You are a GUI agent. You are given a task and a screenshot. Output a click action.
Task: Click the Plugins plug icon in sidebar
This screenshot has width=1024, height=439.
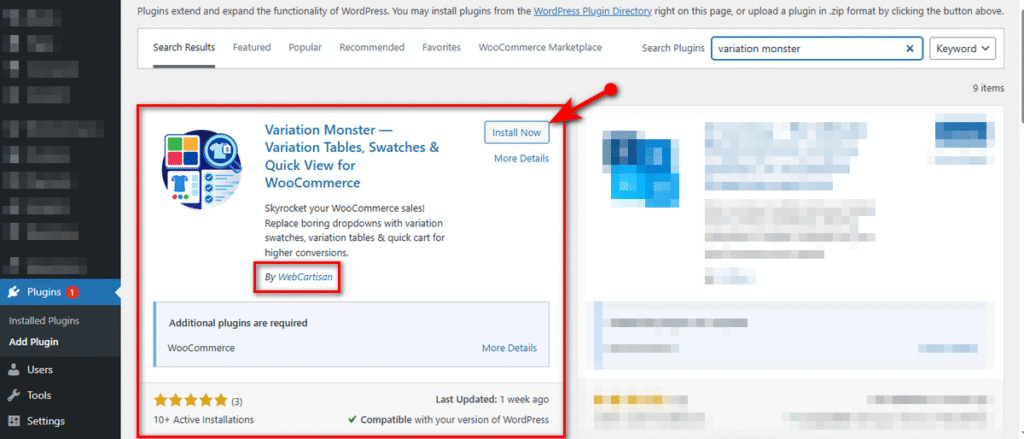[x=15, y=293]
